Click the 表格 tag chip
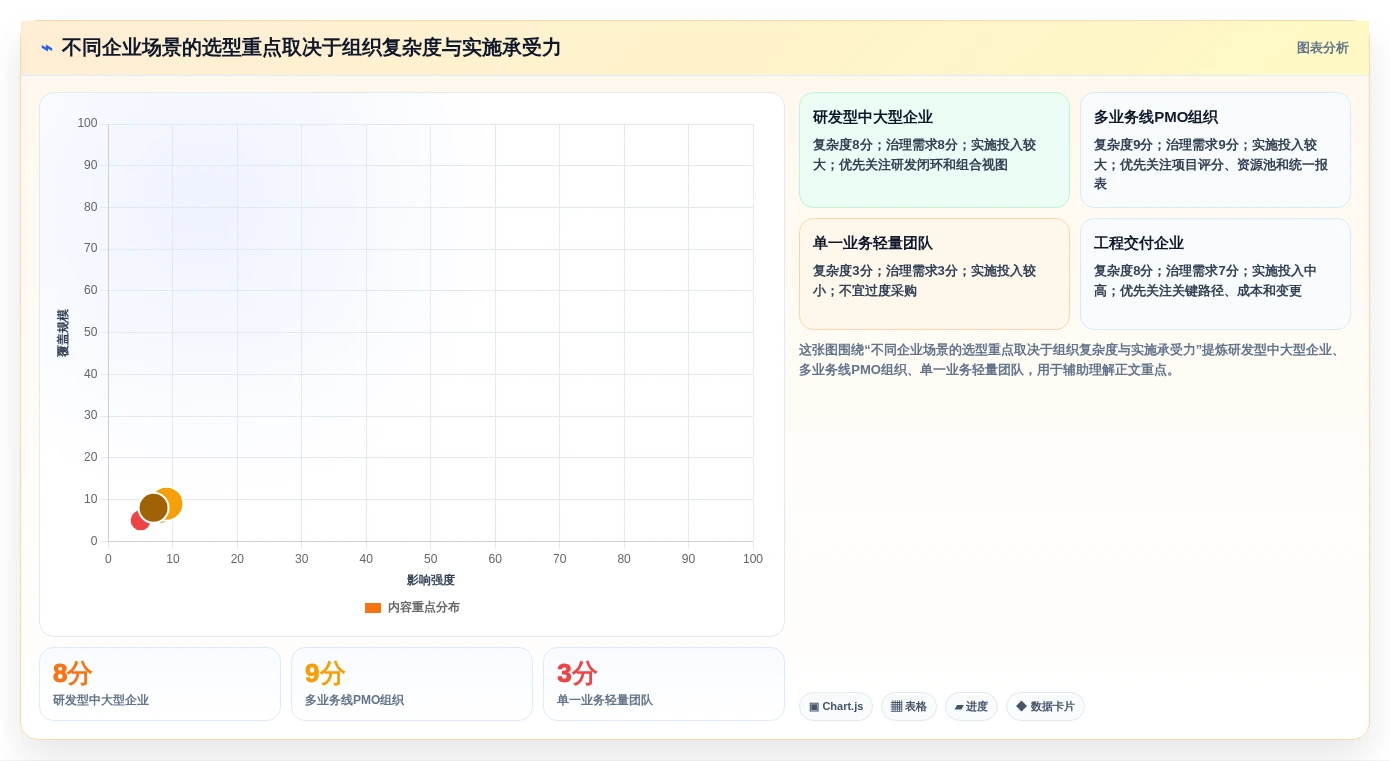 (909, 706)
